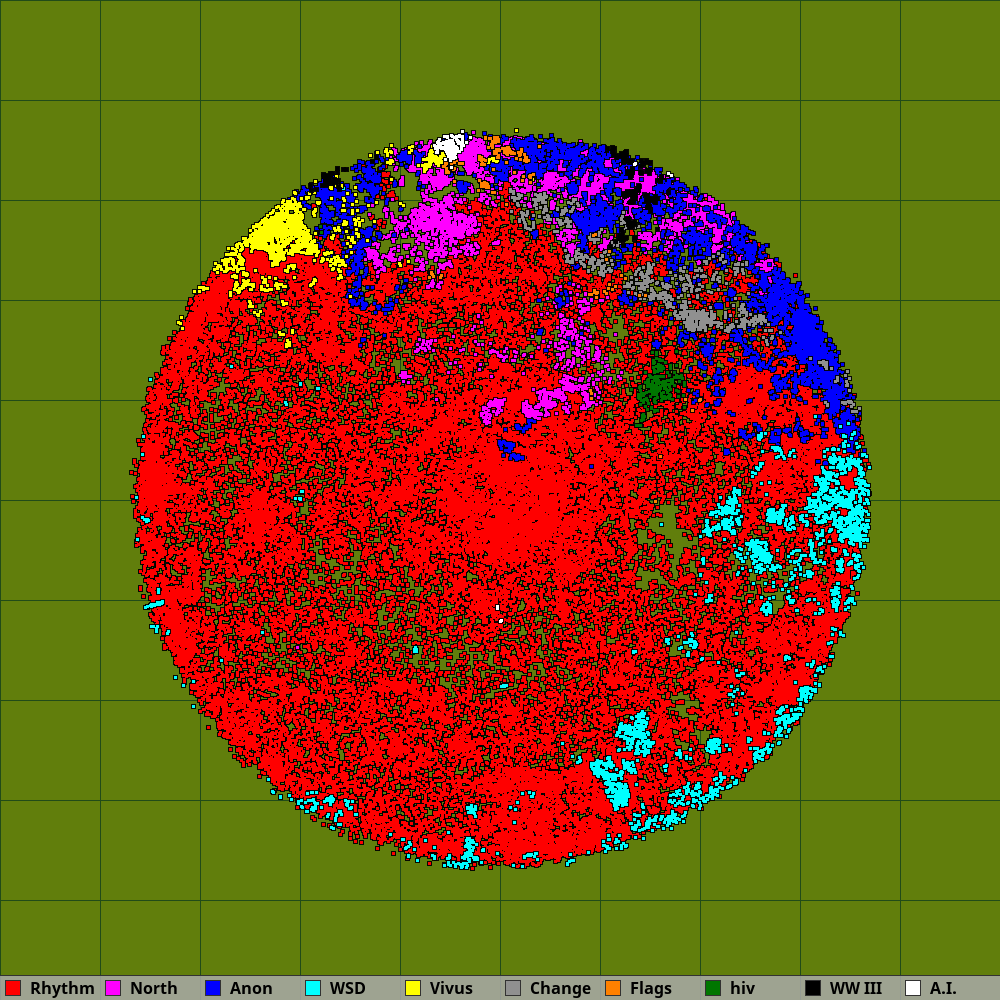Image resolution: width=1000 pixels, height=1000 pixels.
Task: Click the white A.I. legend swatch
Action: 913,988
